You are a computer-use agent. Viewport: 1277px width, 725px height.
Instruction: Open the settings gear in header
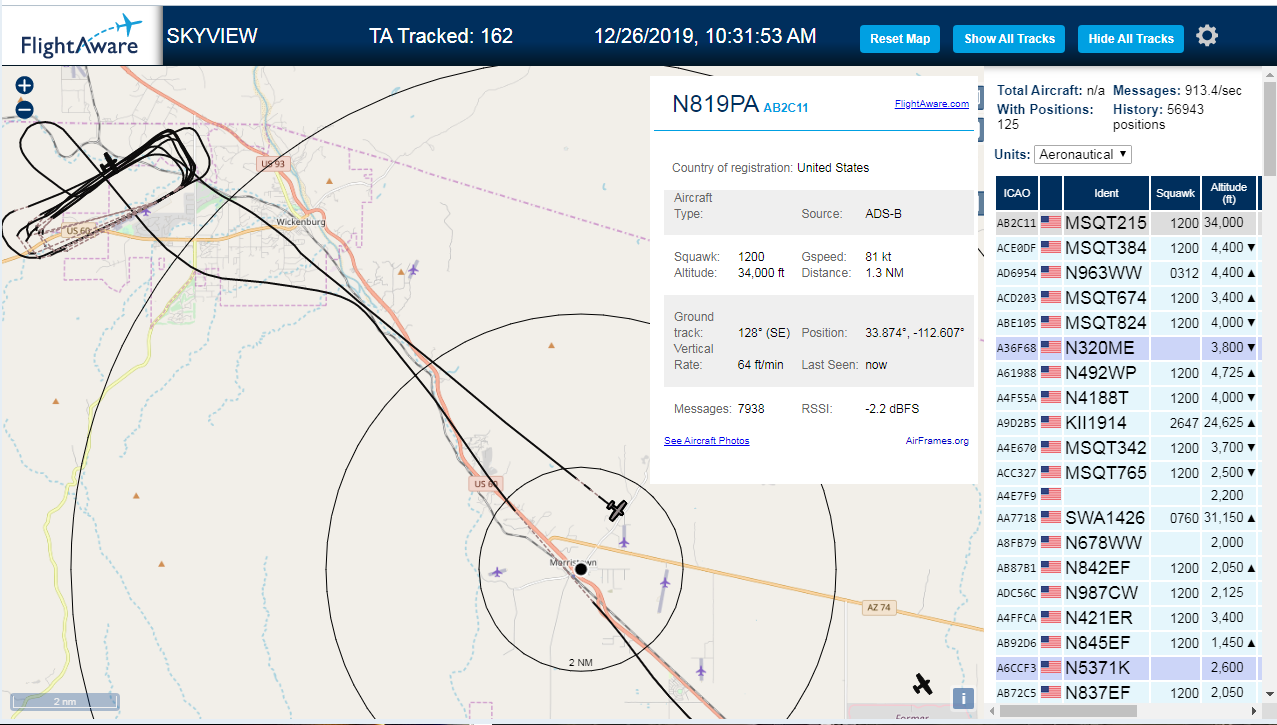[1207, 36]
